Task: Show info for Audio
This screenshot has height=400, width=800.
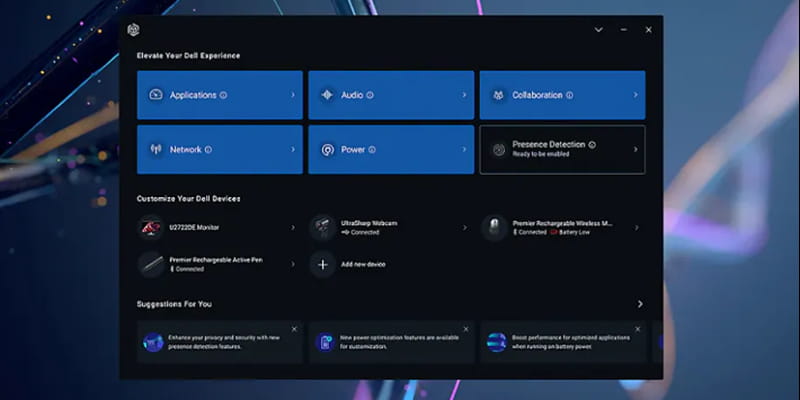Action: tap(370, 95)
